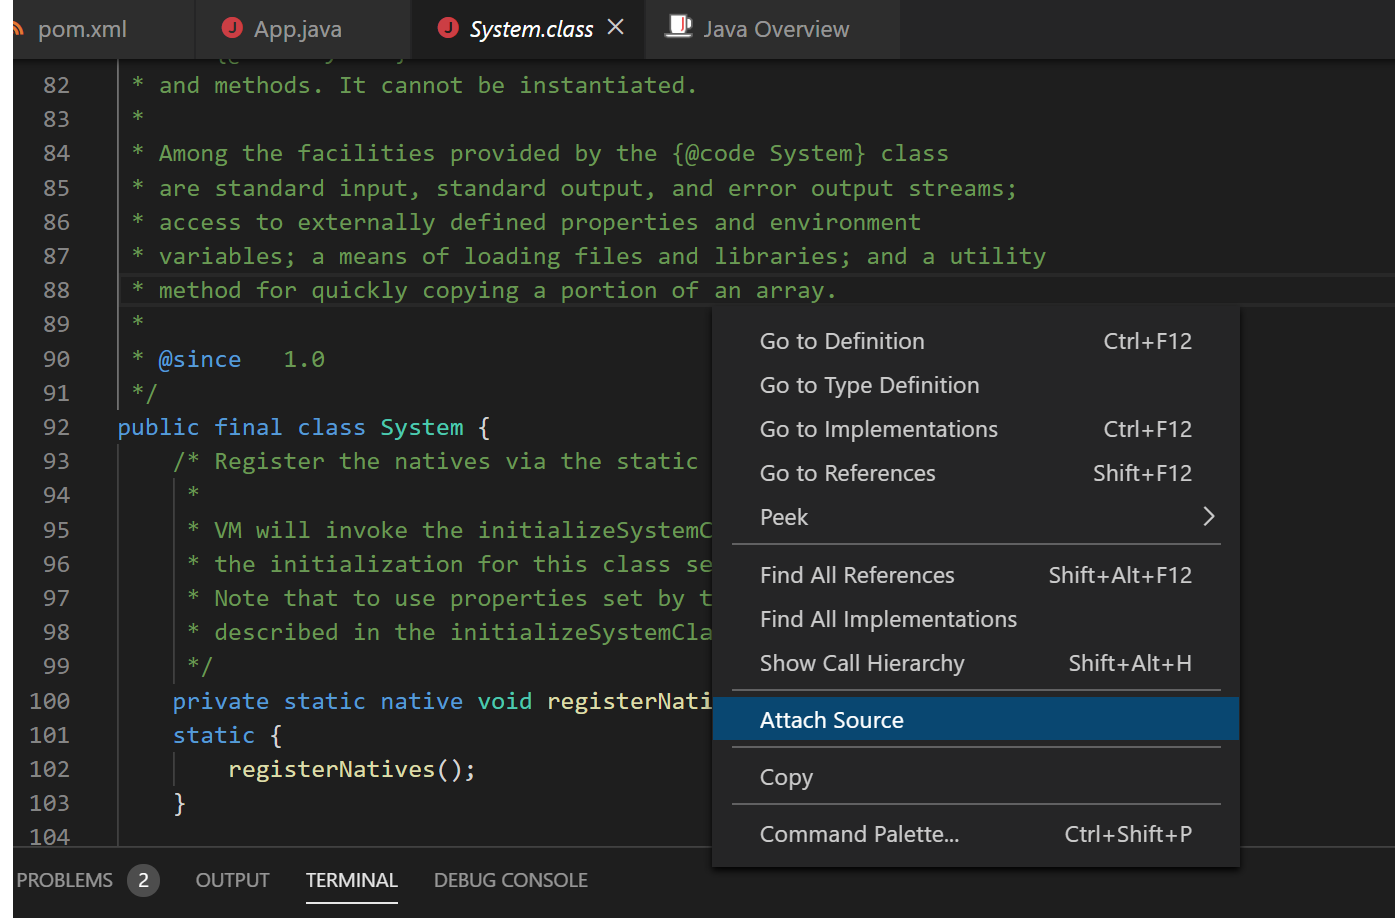Click 'the initialization for this class' comment
The image size is (1395, 918).
coord(449,564)
